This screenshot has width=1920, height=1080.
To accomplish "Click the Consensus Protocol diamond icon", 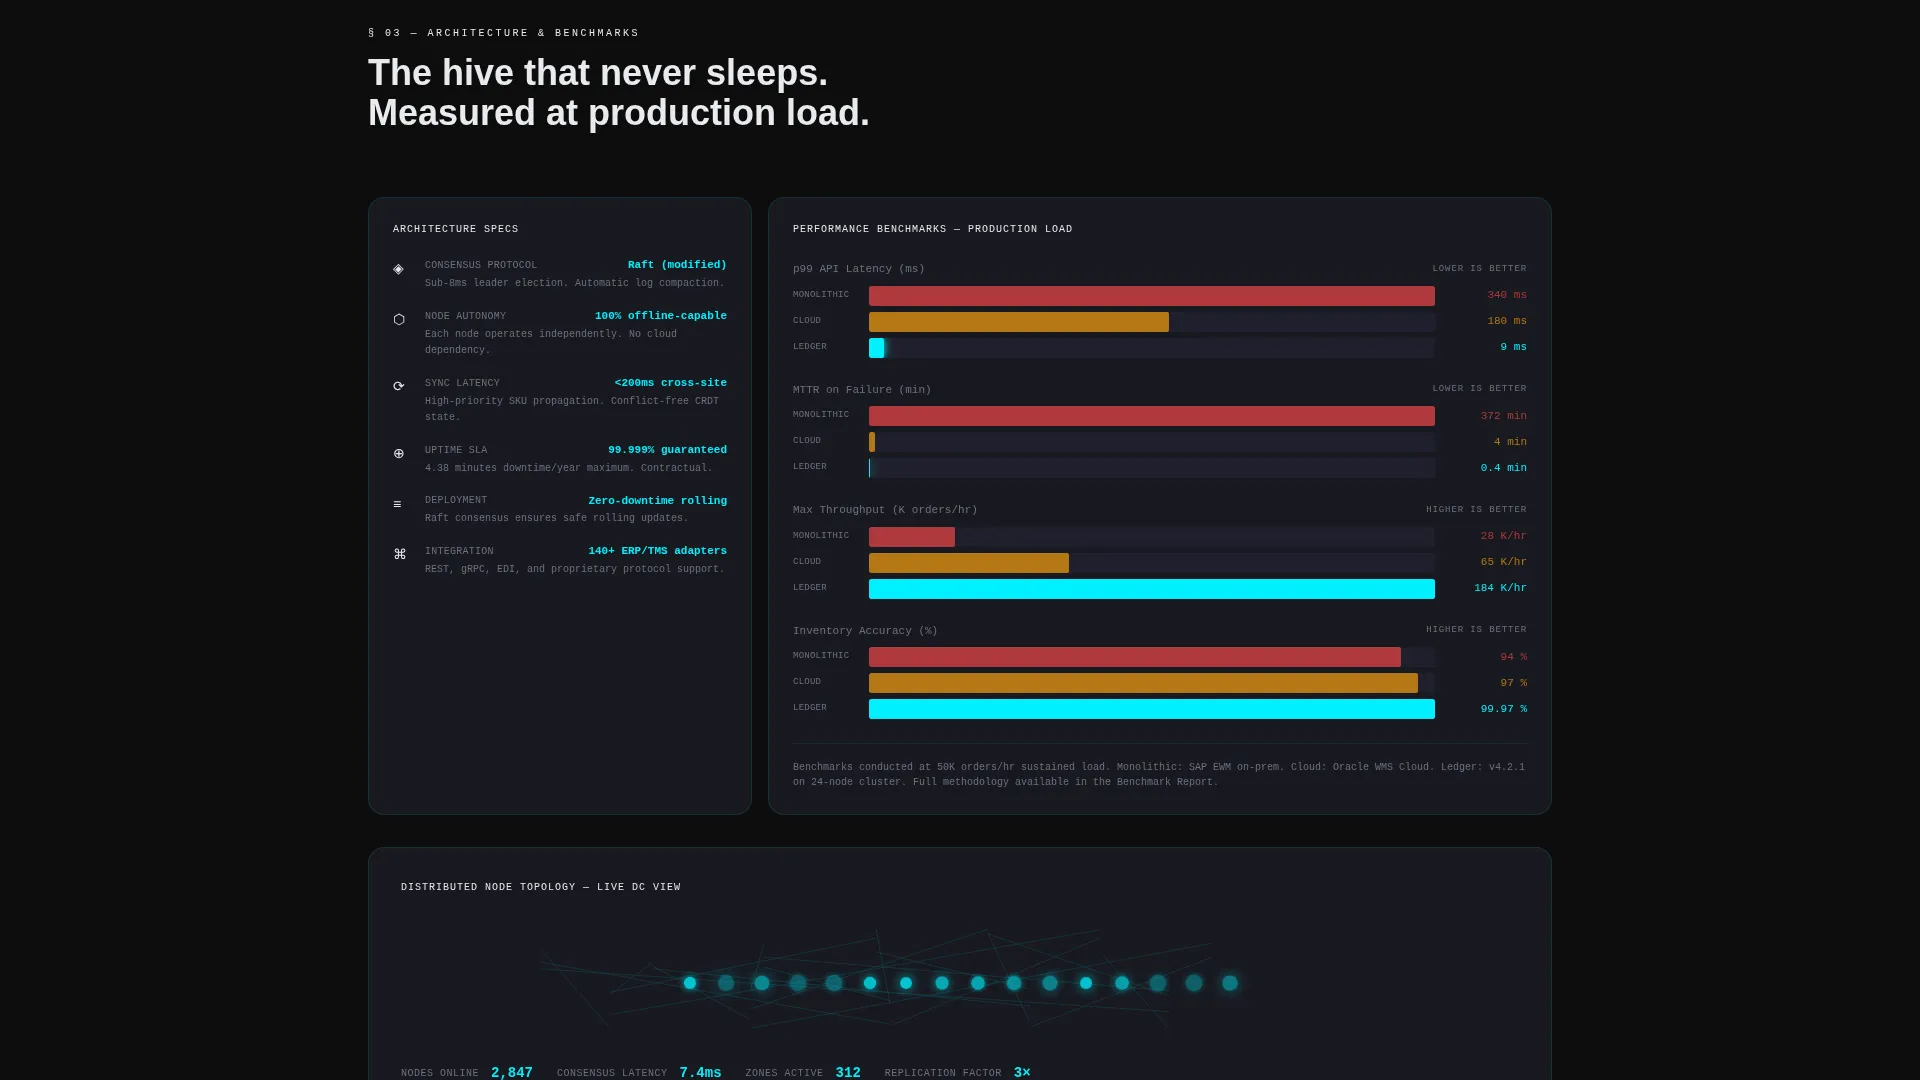I will [399, 269].
